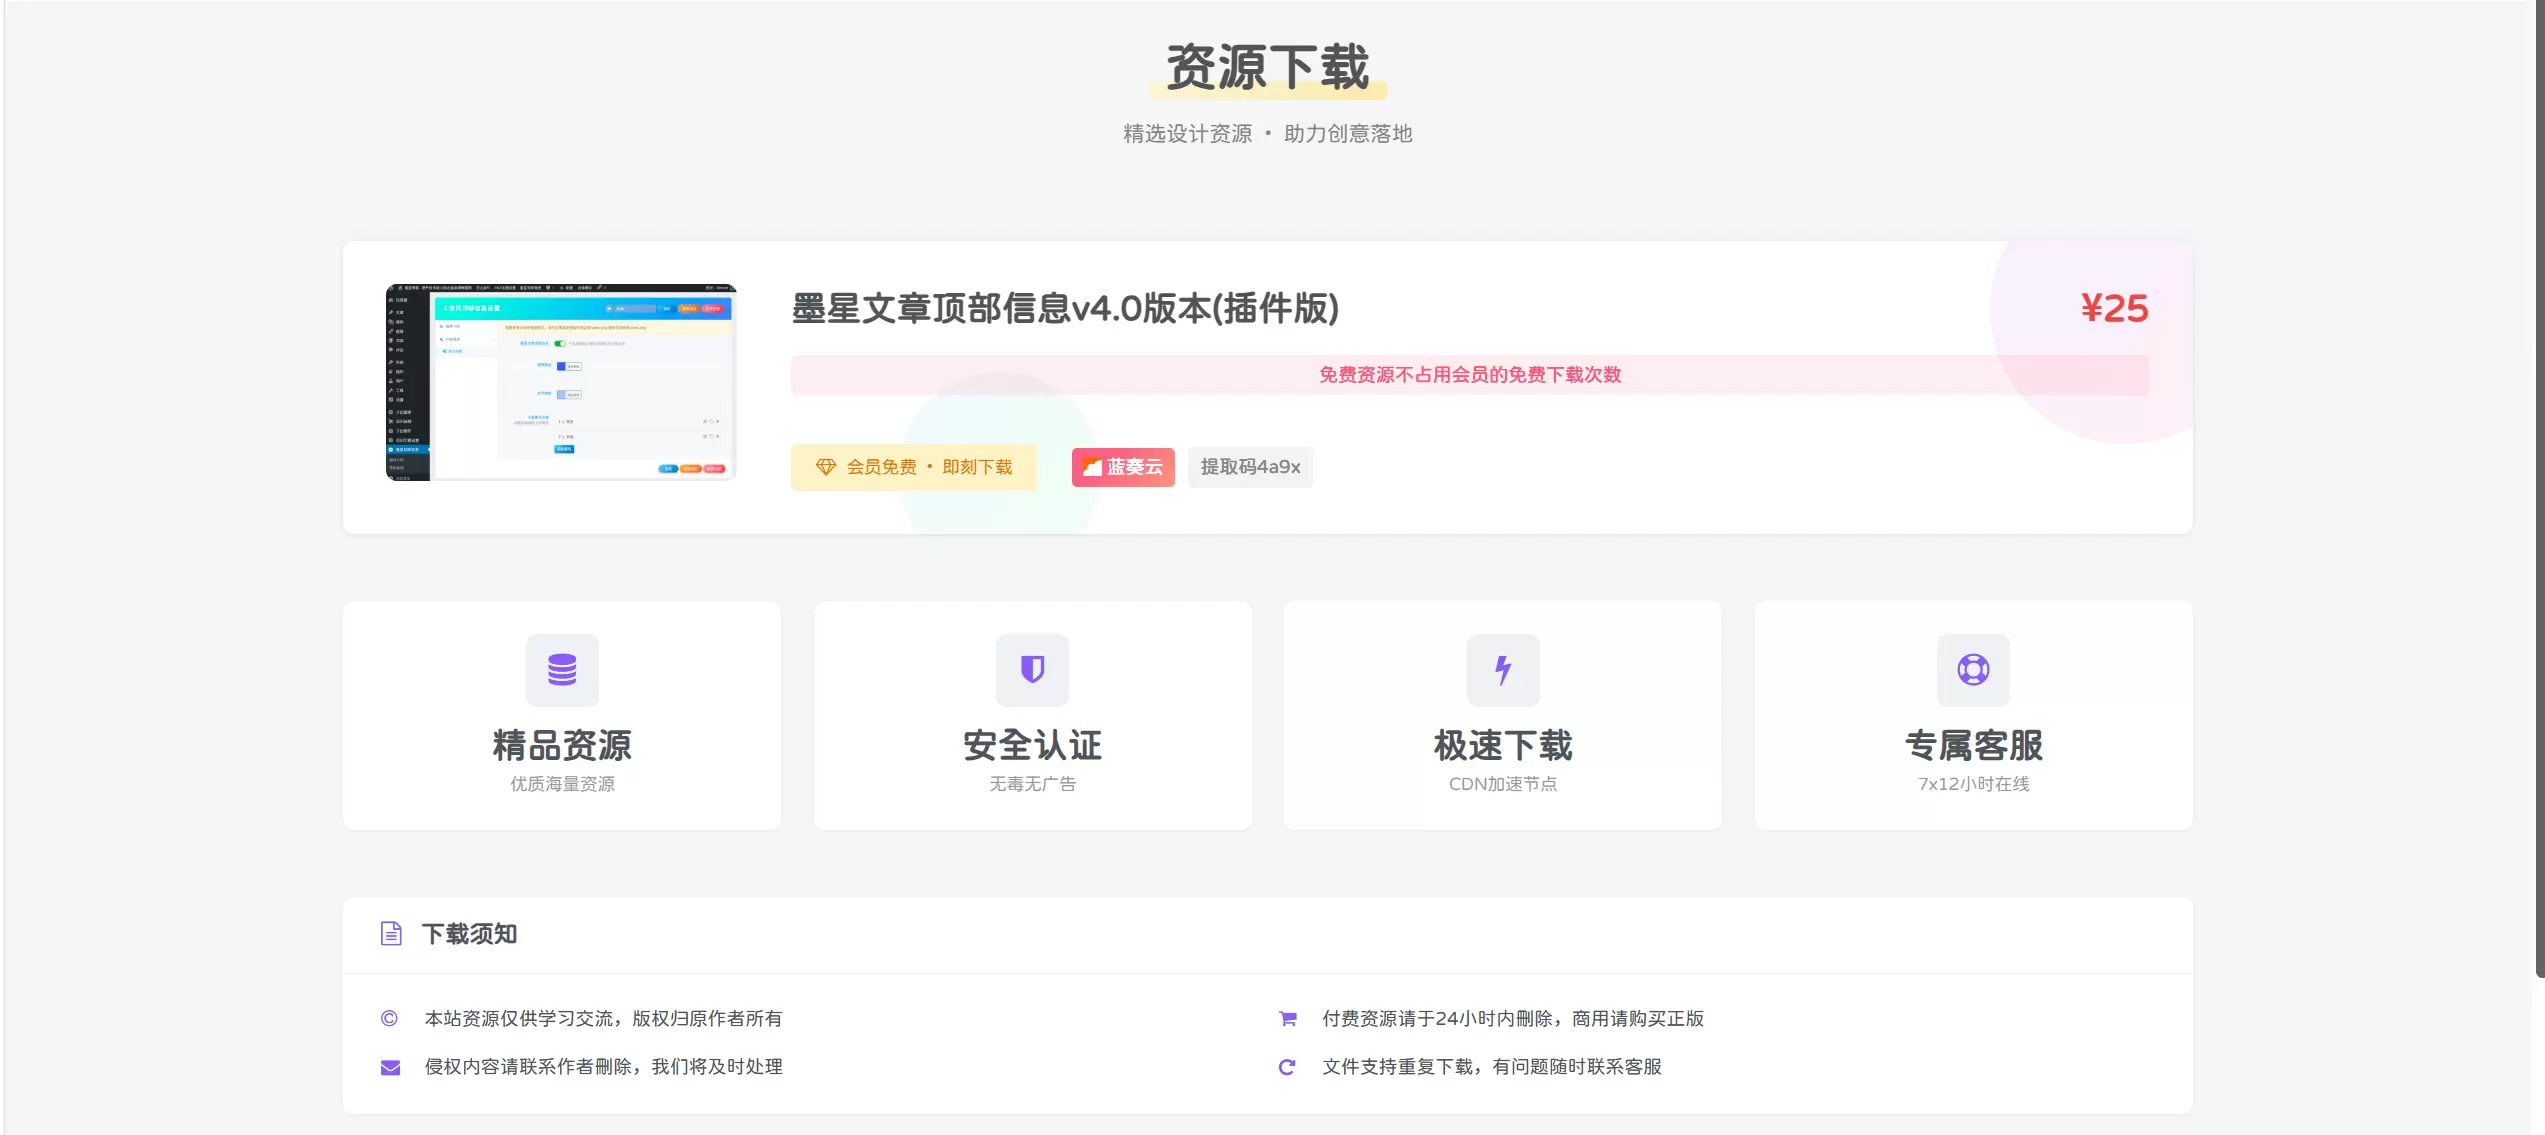This screenshot has height=1135, width=2545.
Task: Click the 下载须知 section heading
Action: pos(469,934)
